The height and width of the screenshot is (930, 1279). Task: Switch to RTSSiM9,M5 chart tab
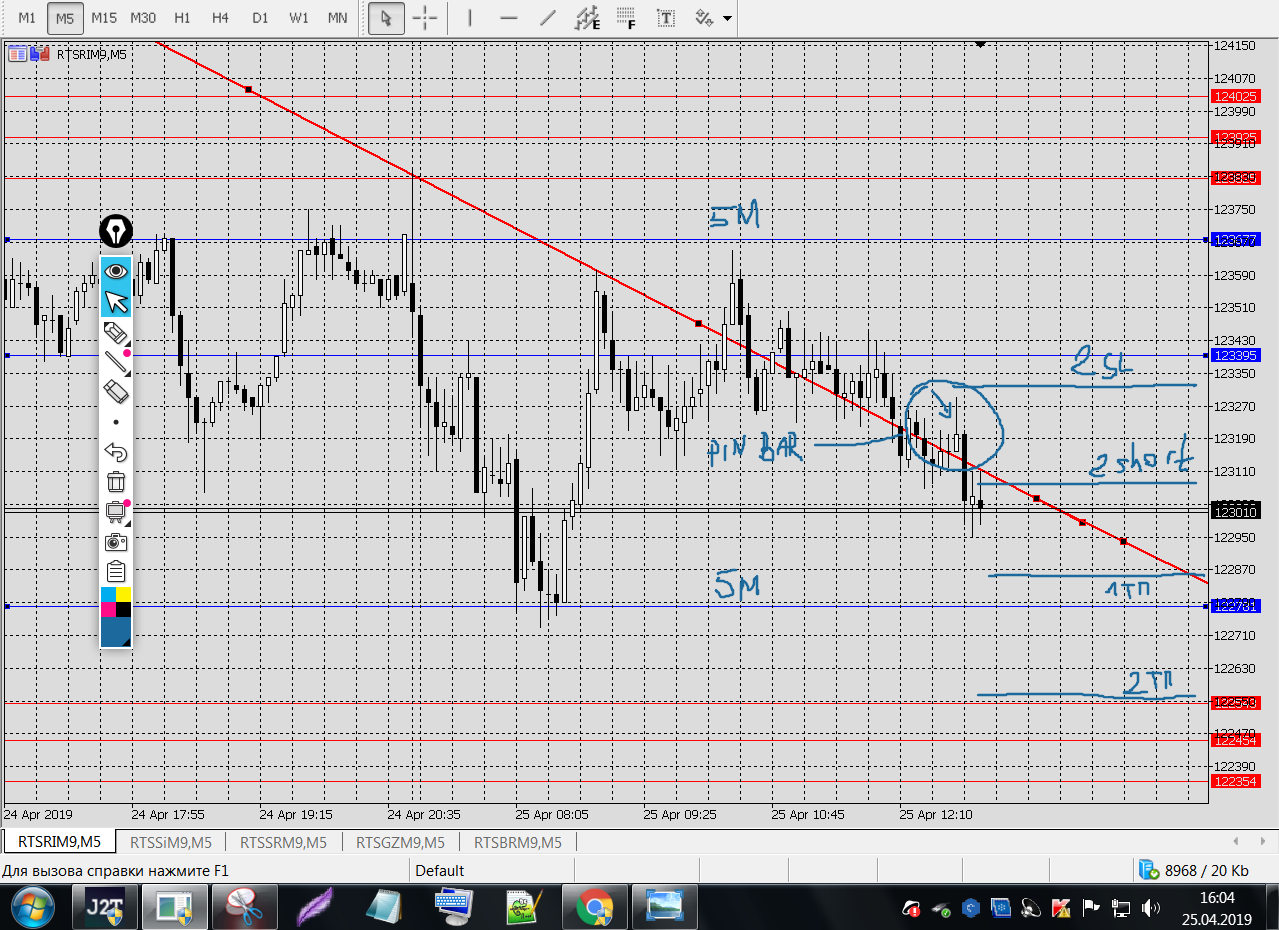tap(171, 842)
